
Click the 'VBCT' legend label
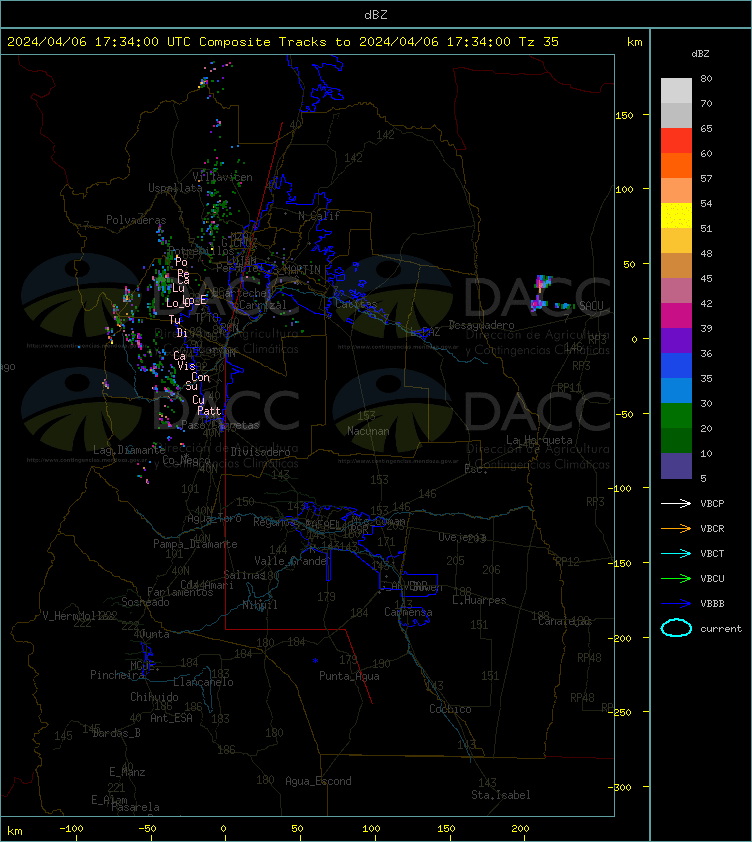click(x=712, y=553)
